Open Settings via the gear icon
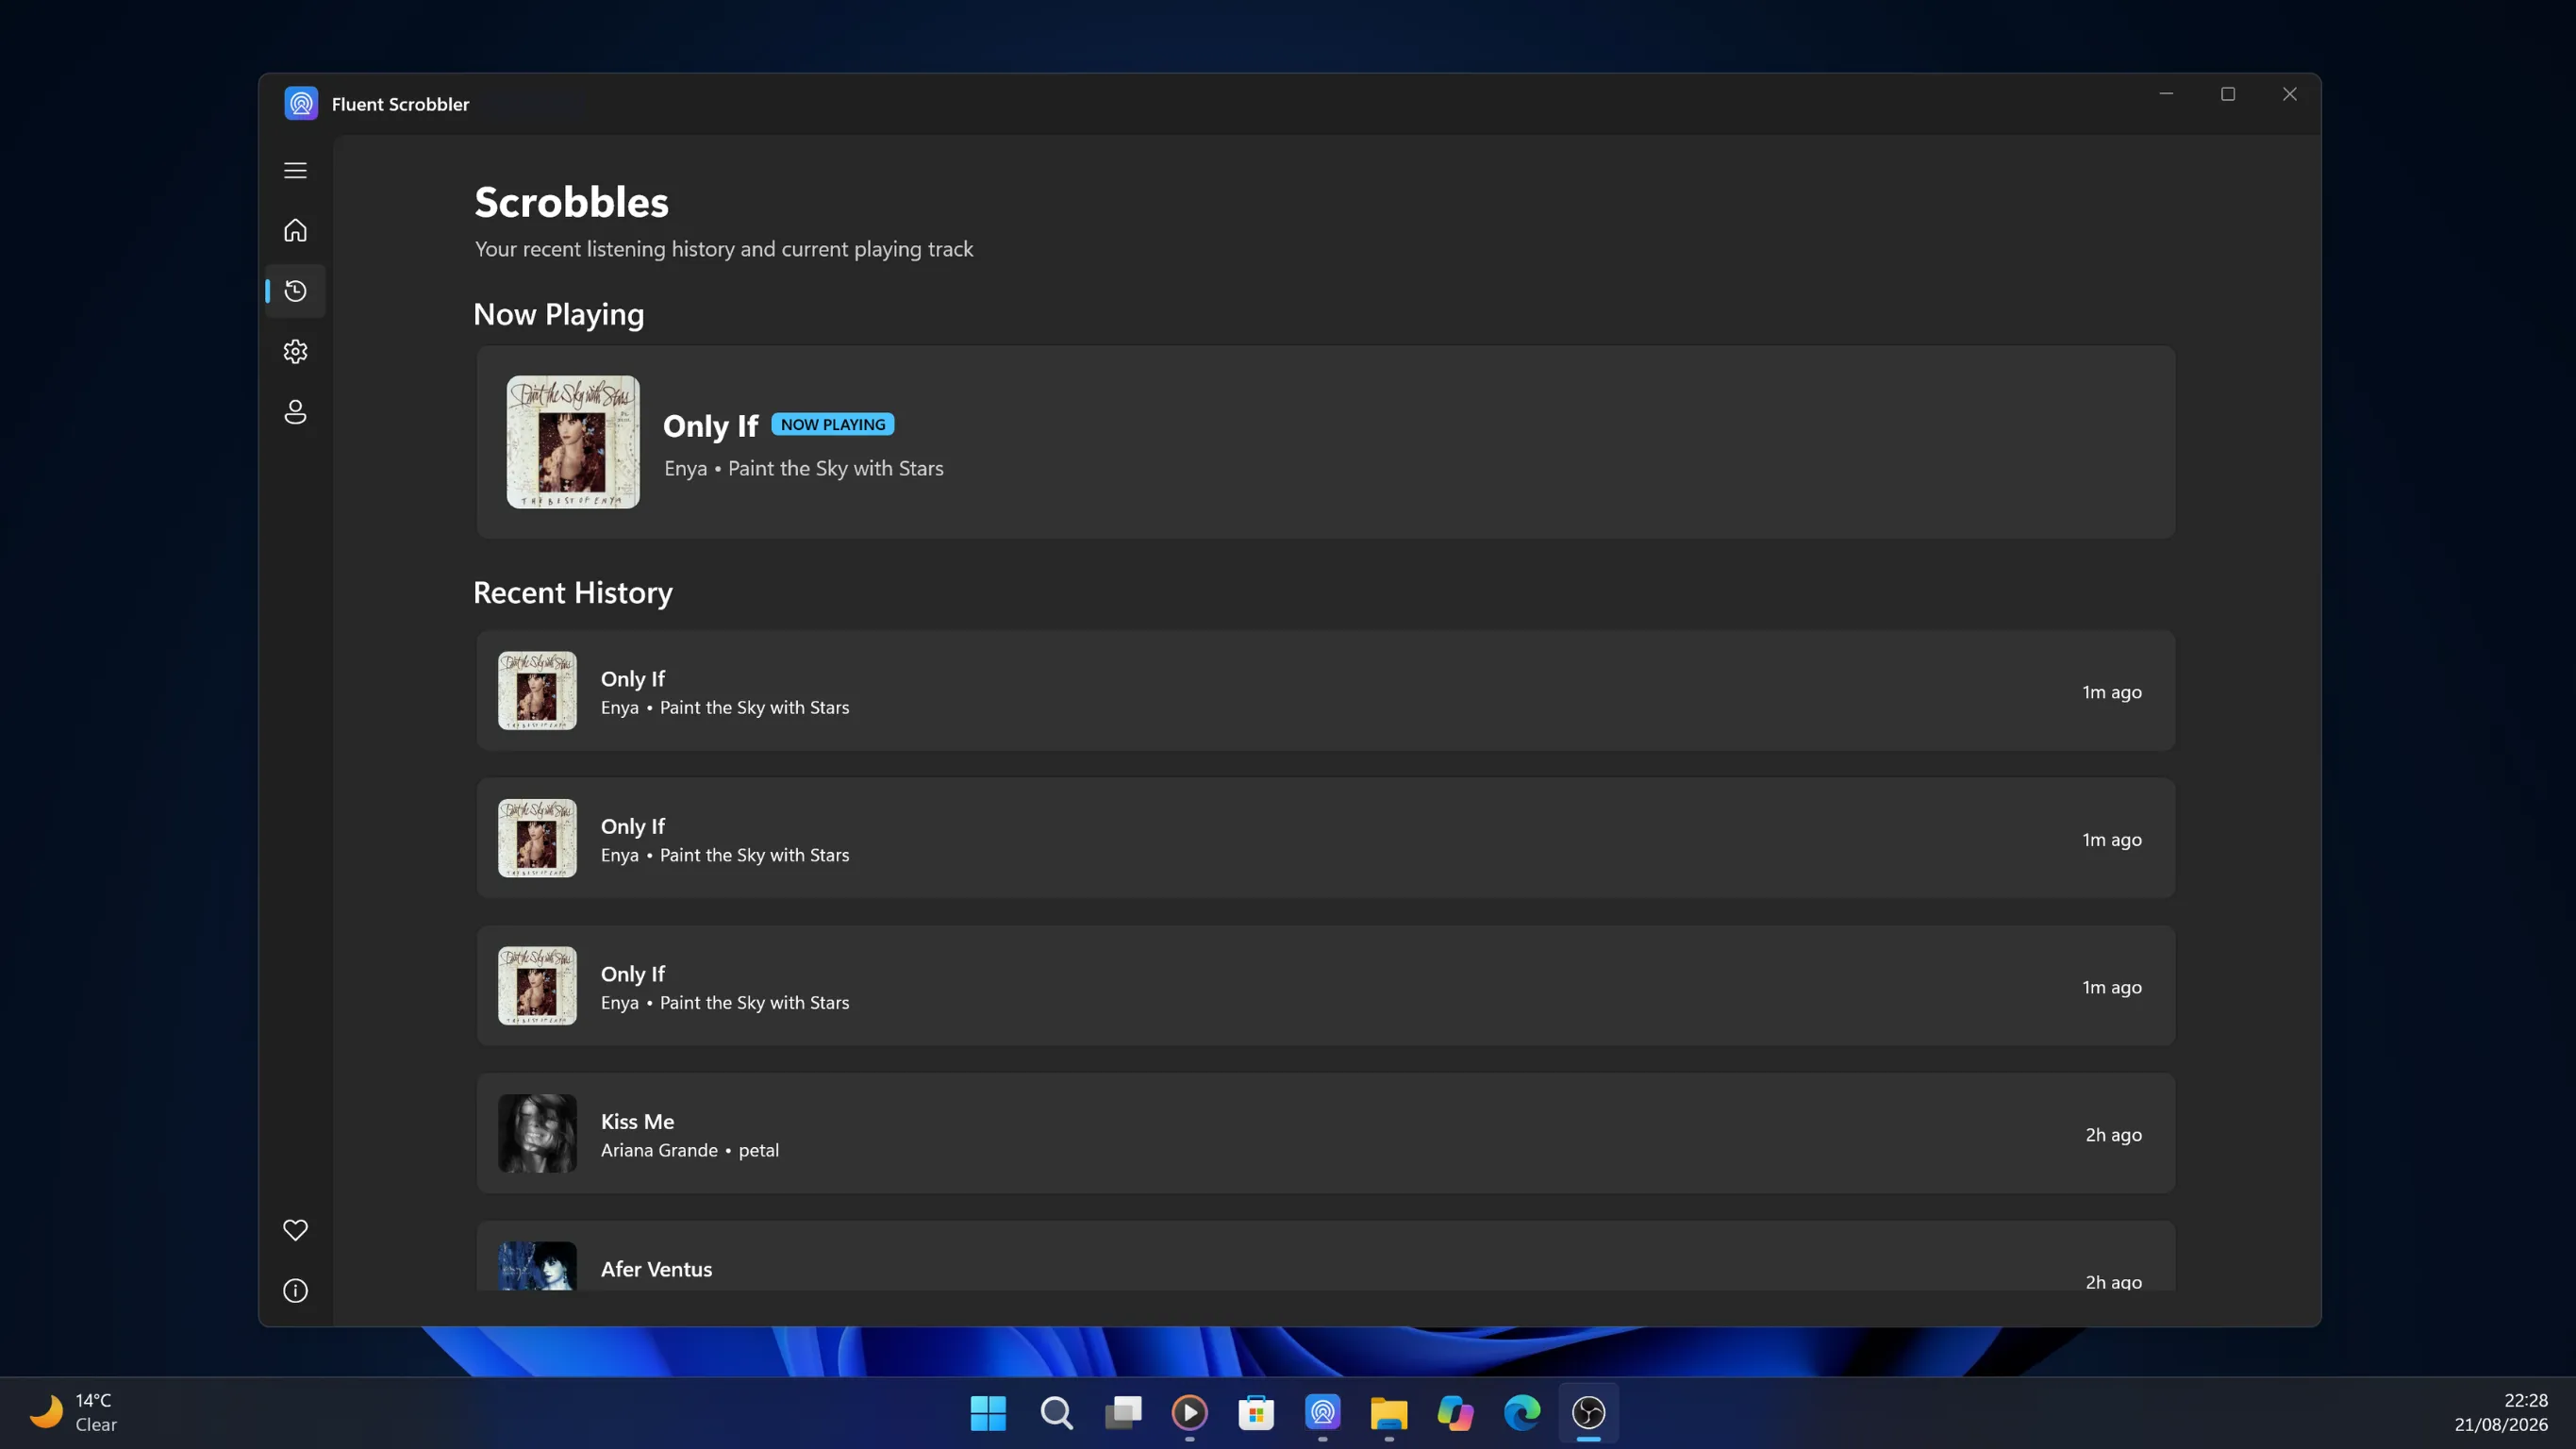Image resolution: width=2576 pixels, height=1449 pixels. 295,351
